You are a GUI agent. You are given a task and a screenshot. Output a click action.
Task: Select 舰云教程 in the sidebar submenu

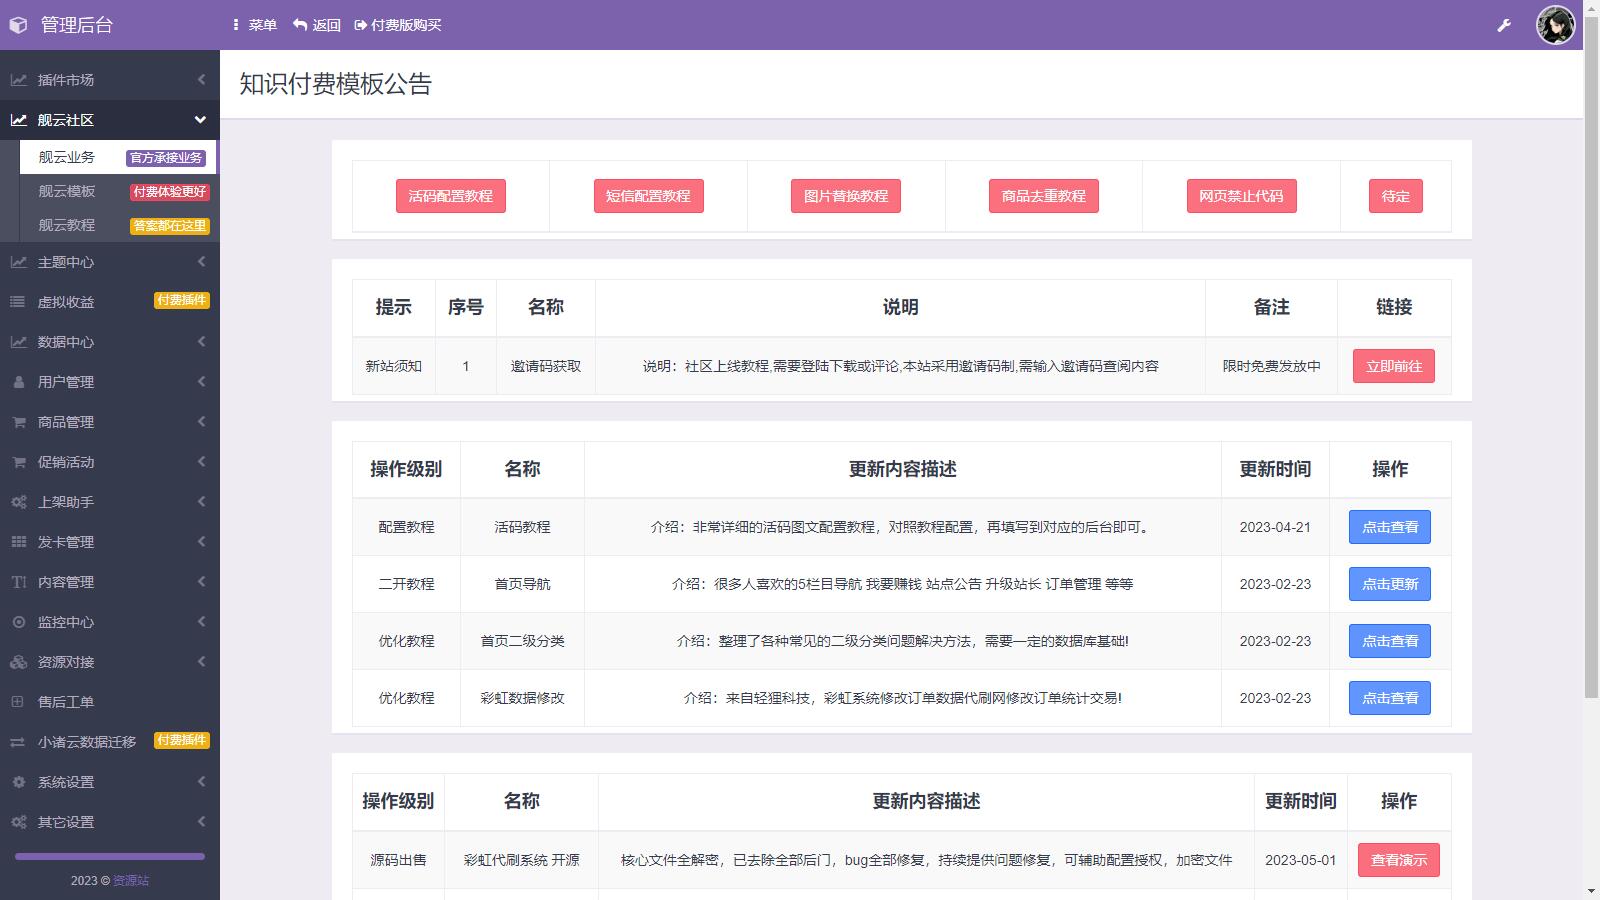pyautogui.click(x=67, y=225)
